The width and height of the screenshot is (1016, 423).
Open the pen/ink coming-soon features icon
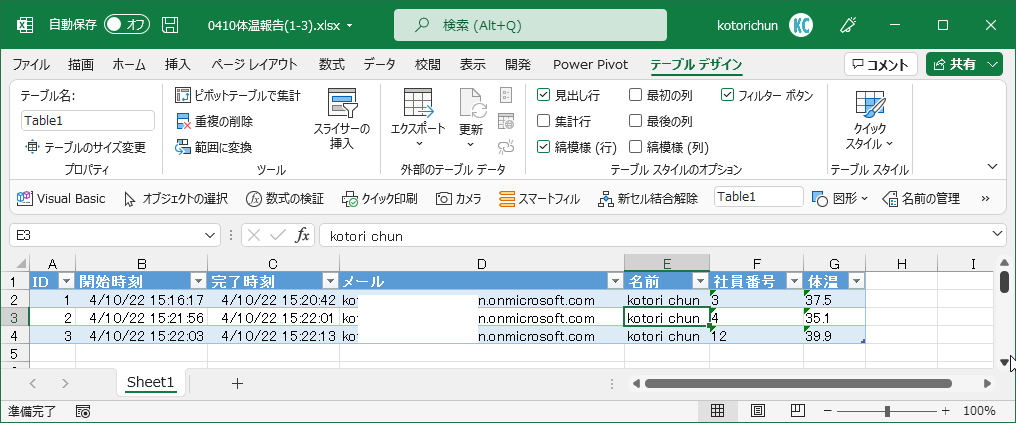tap(848, 25)
